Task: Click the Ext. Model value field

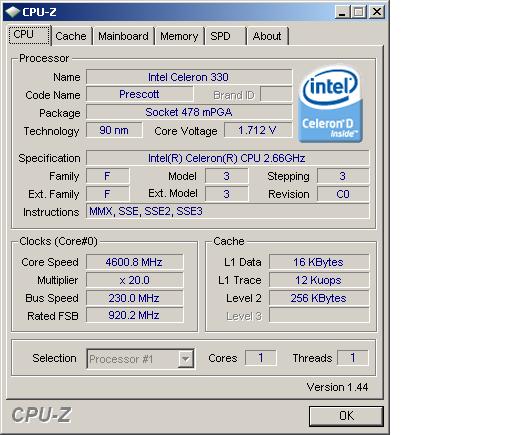Action: [x=227, y=194]
